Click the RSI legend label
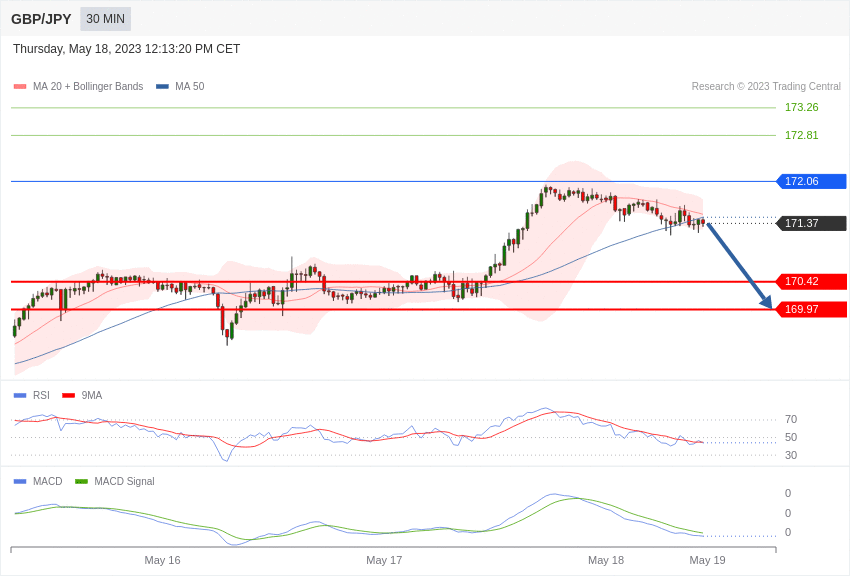 coord(41,396)
